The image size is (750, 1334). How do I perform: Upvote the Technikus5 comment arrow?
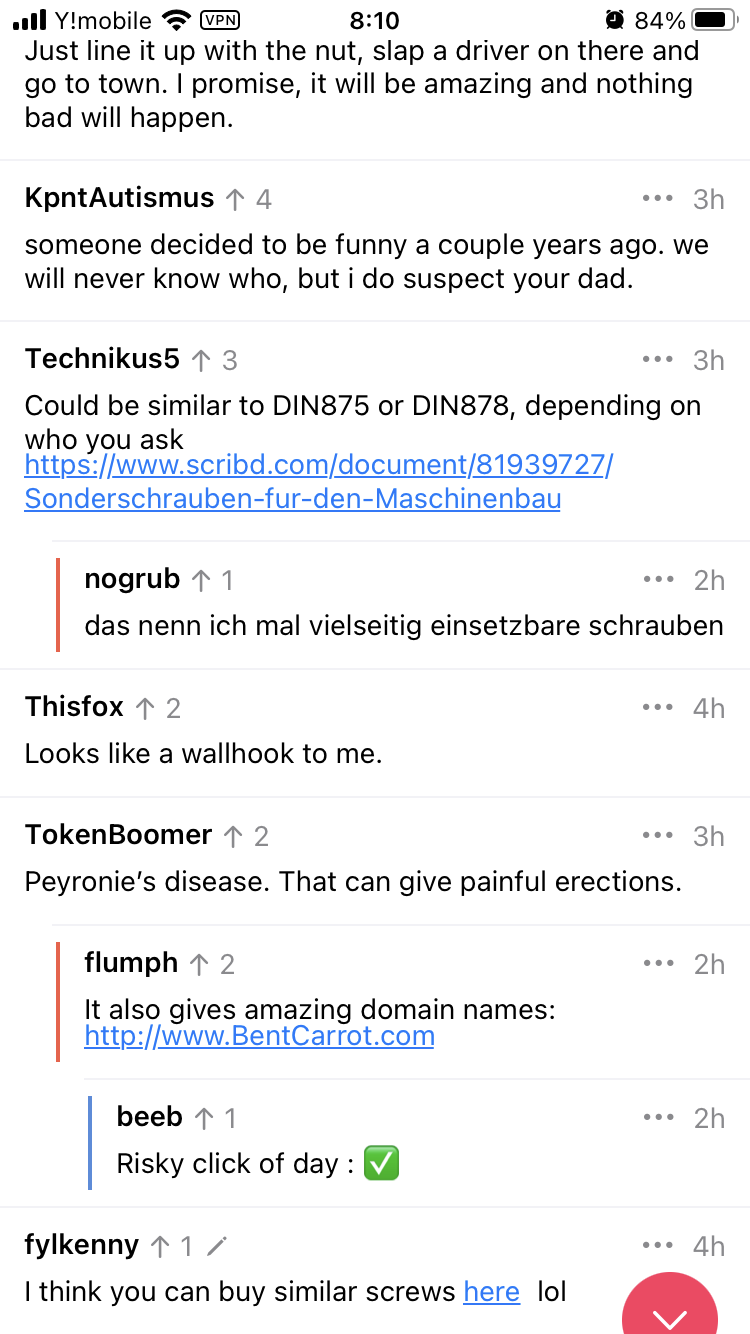(x=201, y=361)
